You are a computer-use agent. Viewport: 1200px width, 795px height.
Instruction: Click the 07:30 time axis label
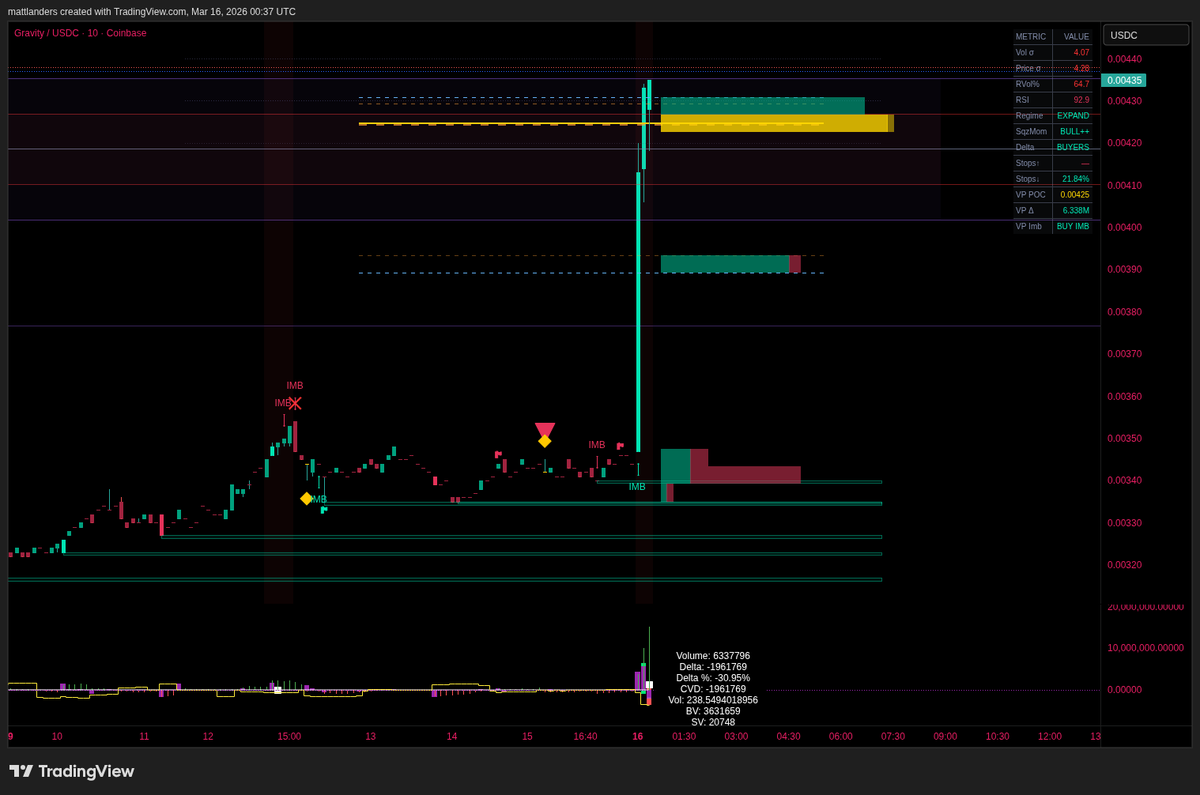point(893,737)
